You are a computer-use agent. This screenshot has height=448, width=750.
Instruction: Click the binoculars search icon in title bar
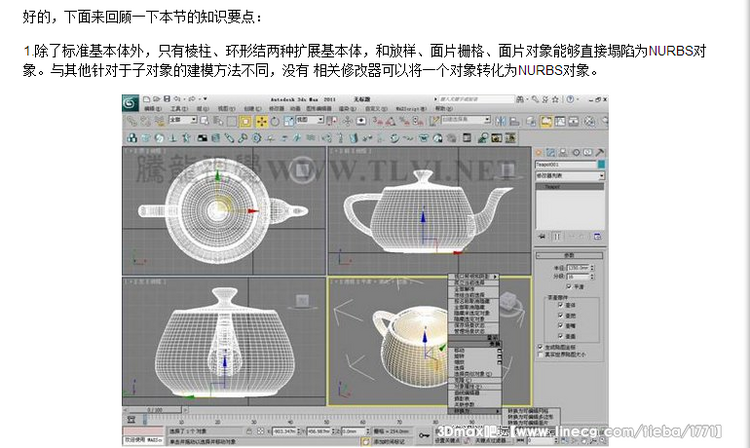pyautogui.click(x=520, y=99)
